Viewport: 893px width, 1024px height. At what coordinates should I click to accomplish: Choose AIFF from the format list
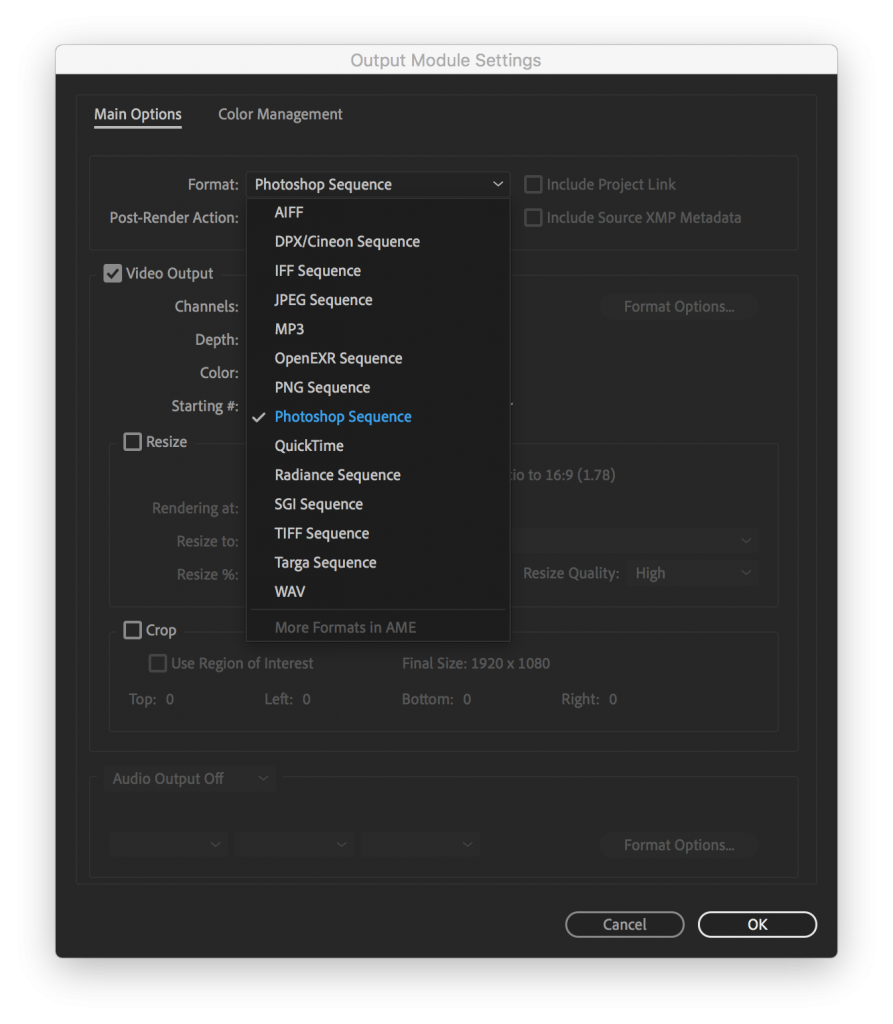(378, 213)
